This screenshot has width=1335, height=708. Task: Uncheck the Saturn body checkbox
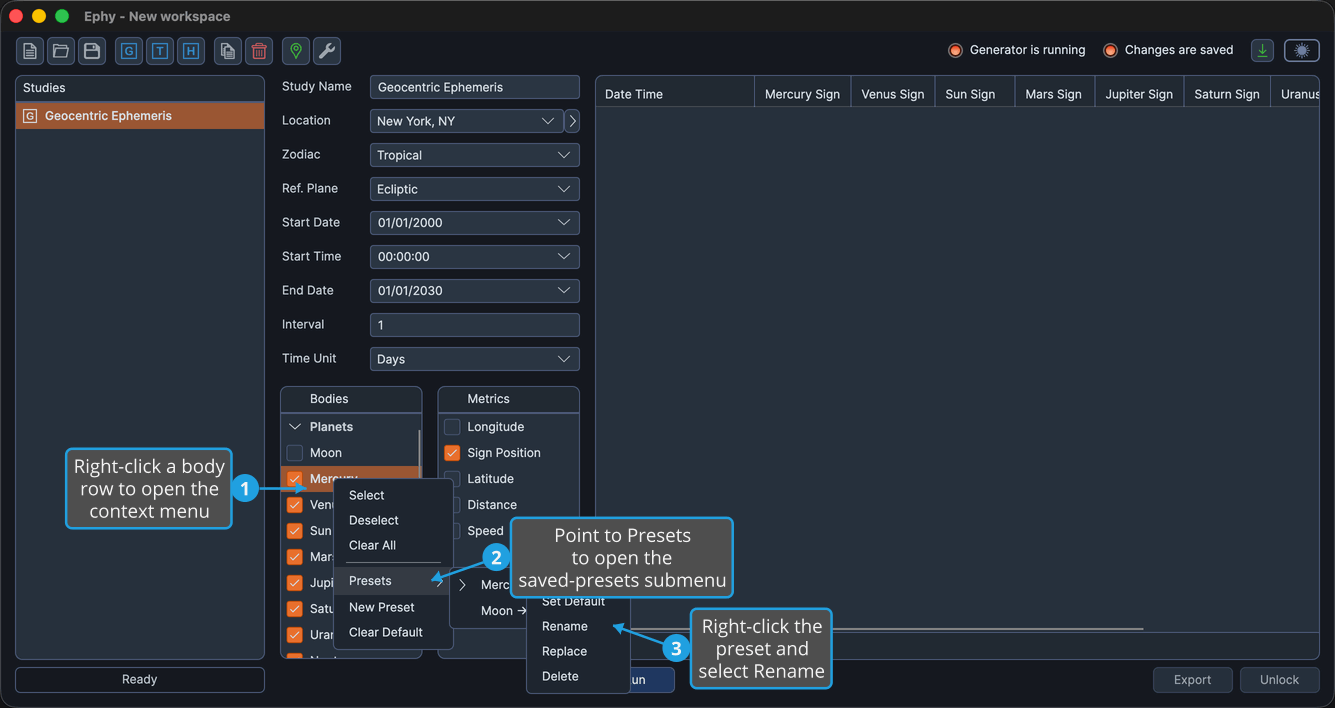[295, 609]
